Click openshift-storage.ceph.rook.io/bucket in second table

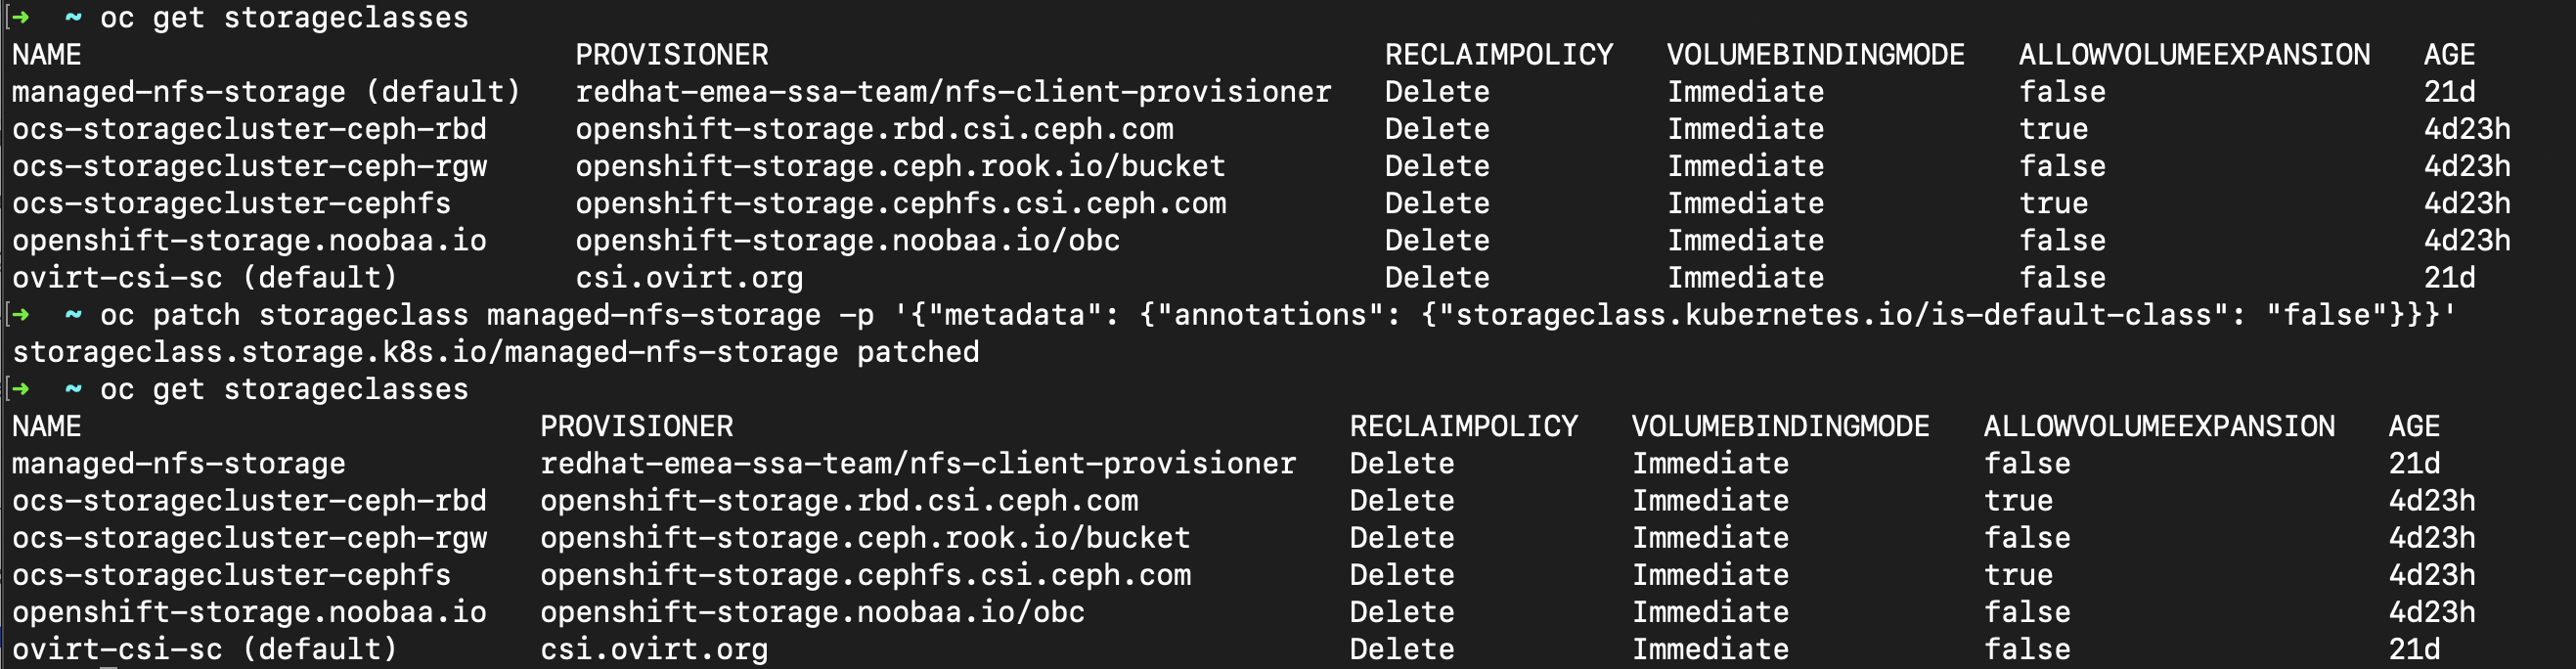866,538
